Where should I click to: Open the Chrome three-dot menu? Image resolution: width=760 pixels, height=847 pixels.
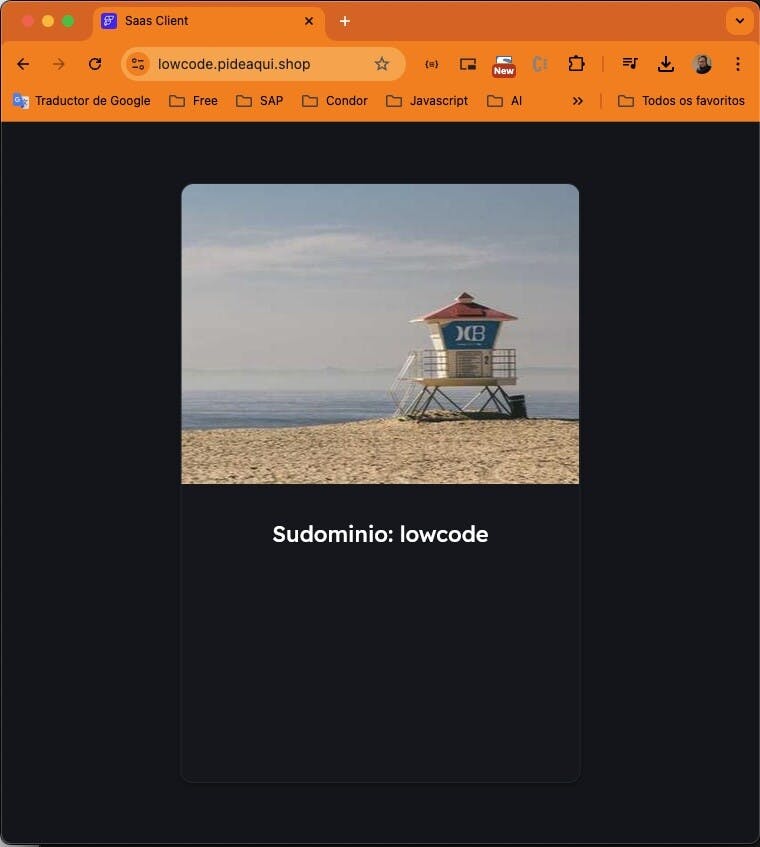(738, 64)
